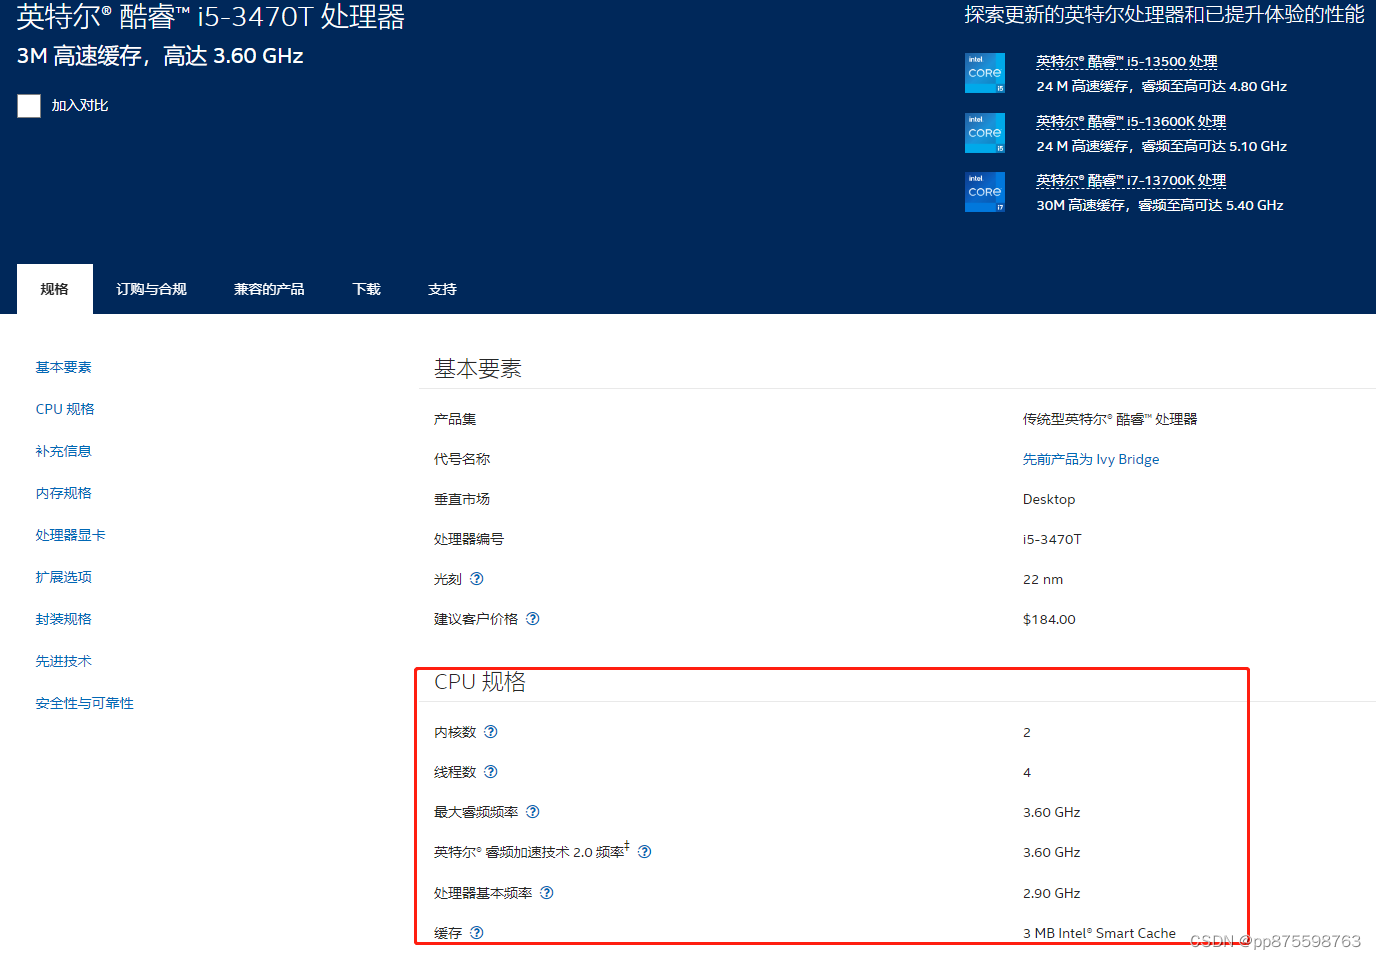Jump to CPU 规格 in sidebar

coord(65,409)
